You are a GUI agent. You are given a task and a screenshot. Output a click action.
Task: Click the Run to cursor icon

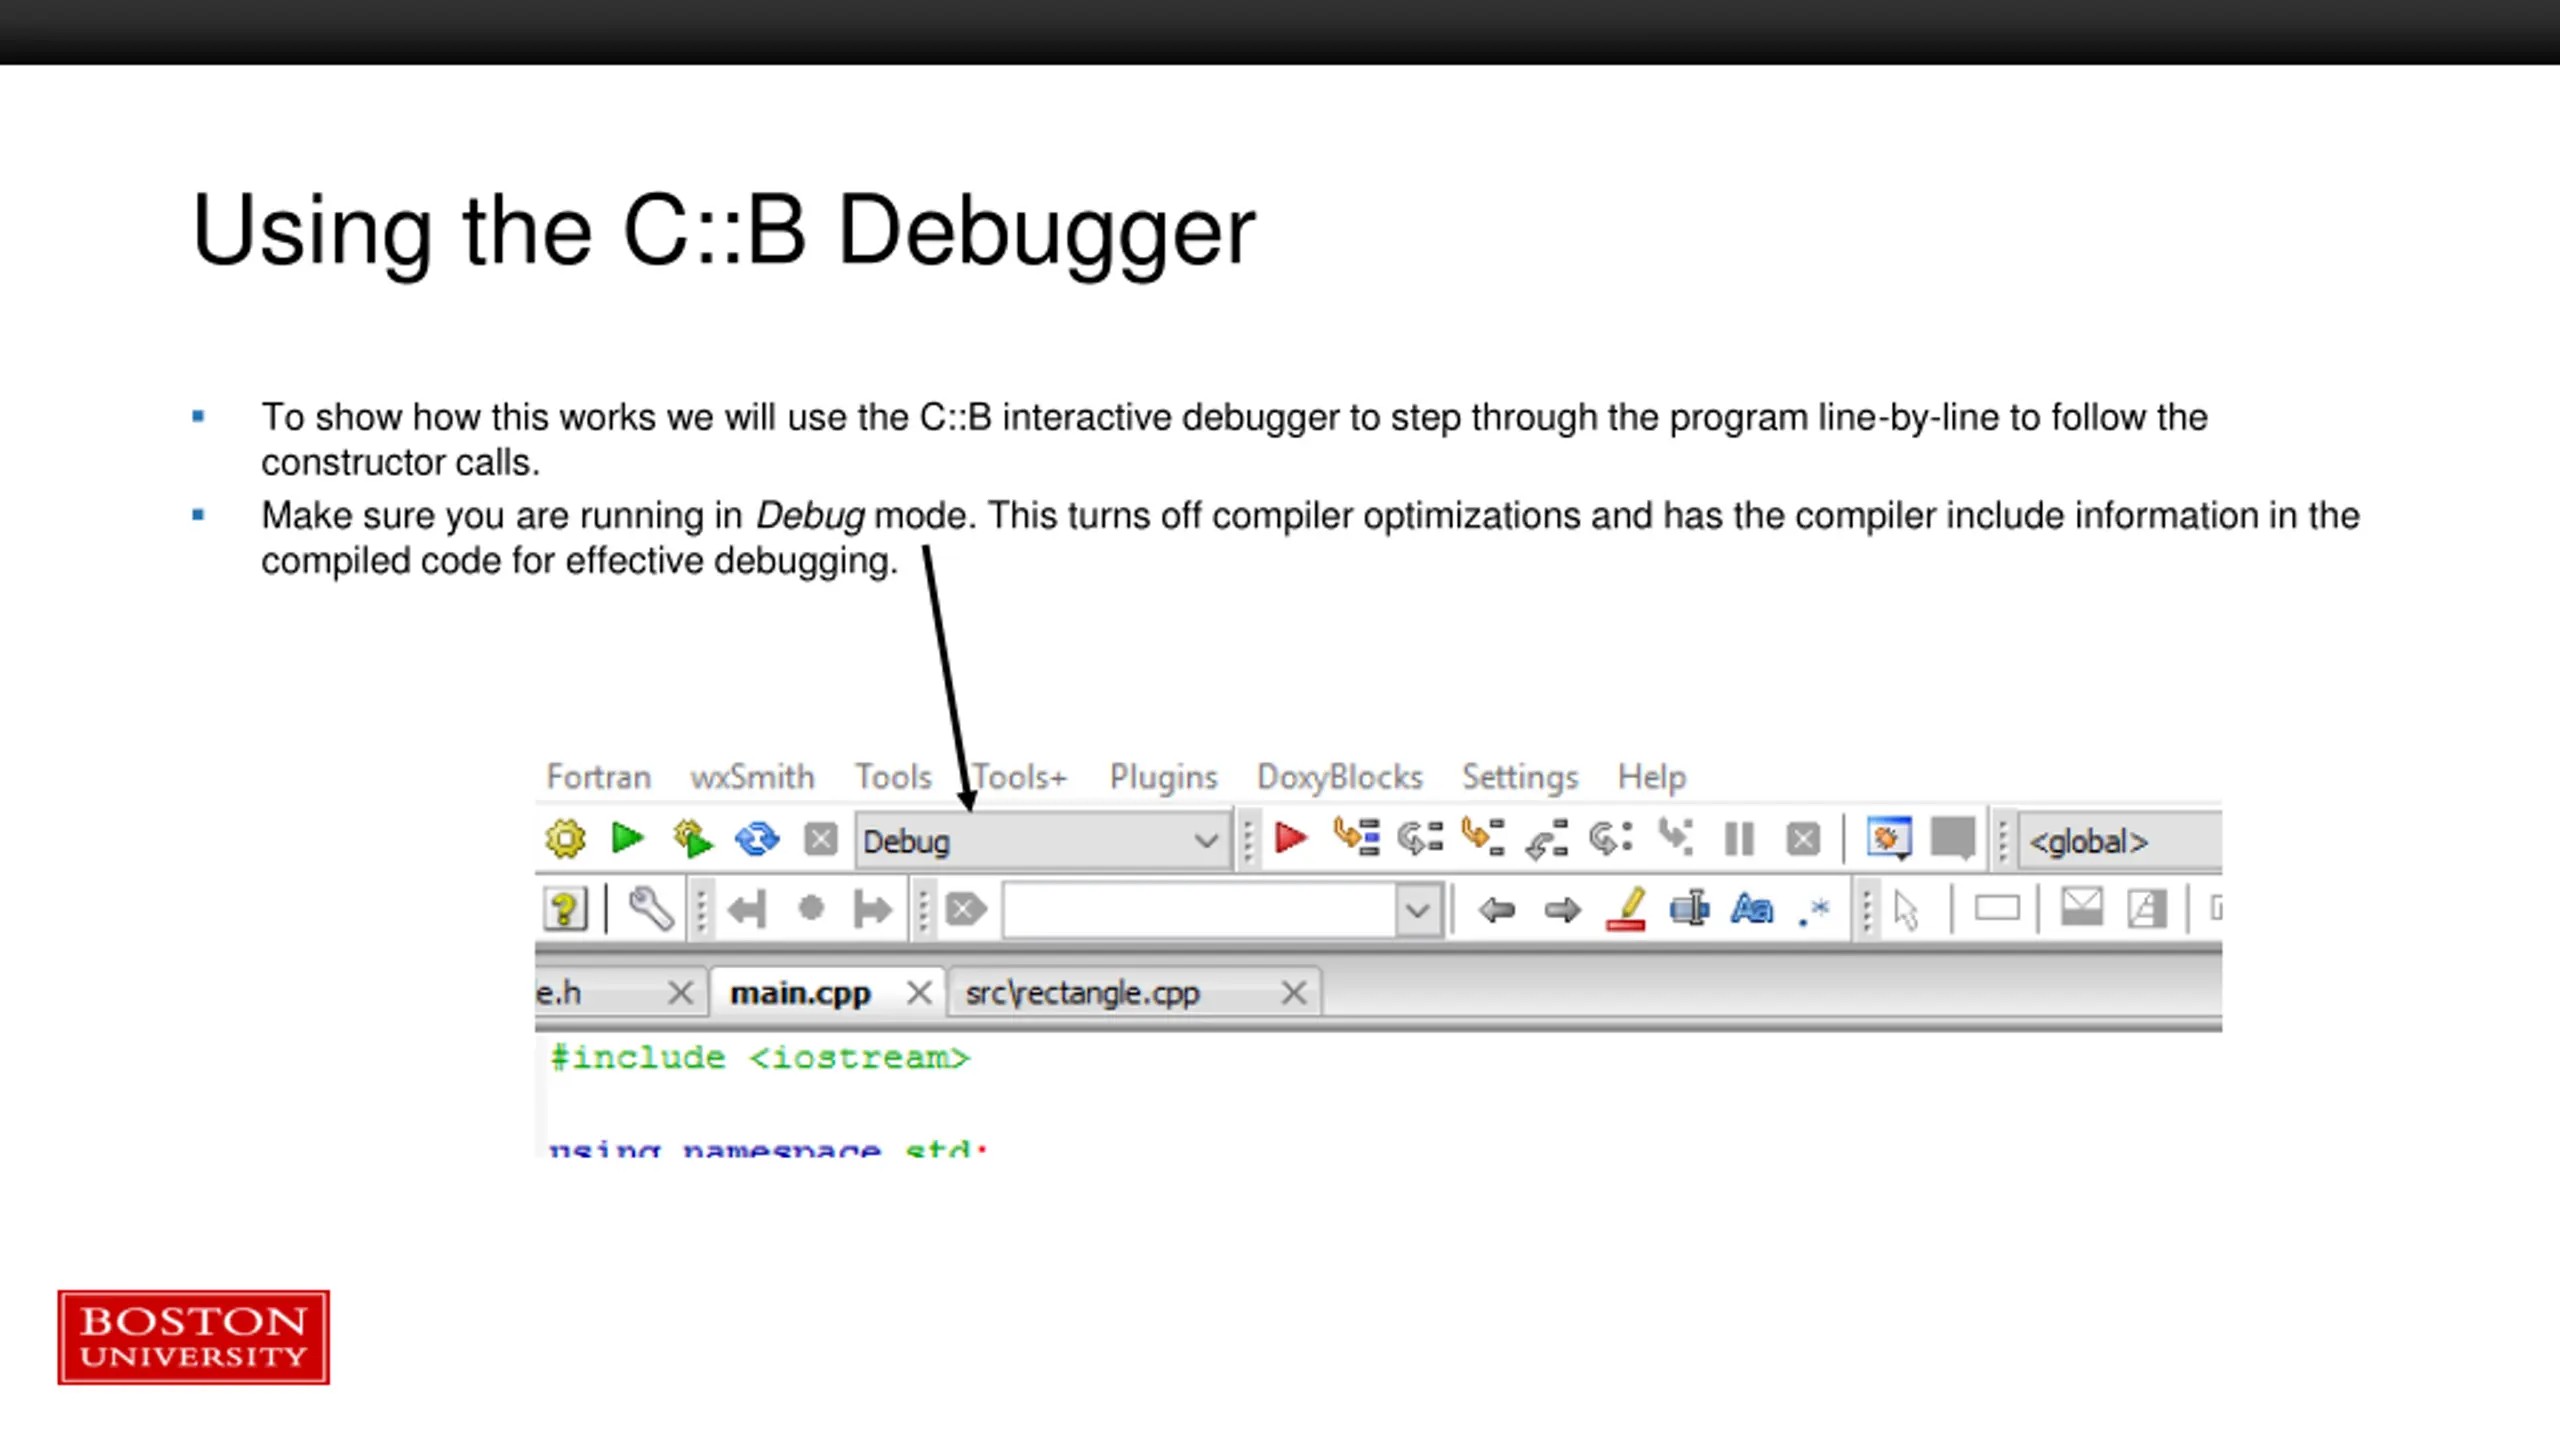(1356, 838)
